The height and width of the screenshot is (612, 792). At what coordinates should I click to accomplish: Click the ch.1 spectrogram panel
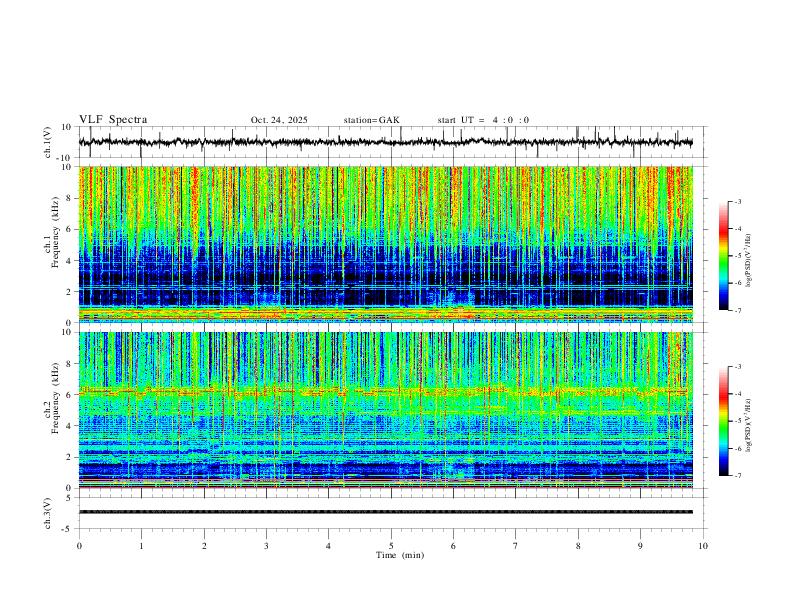[385, 244]
